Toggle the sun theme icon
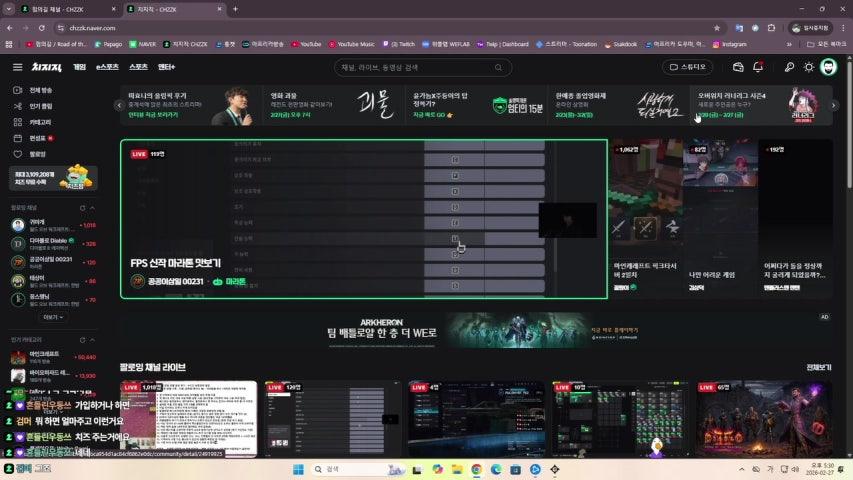Screen dimensions: 853x480 pyautogui.click(x=809, y=67)
